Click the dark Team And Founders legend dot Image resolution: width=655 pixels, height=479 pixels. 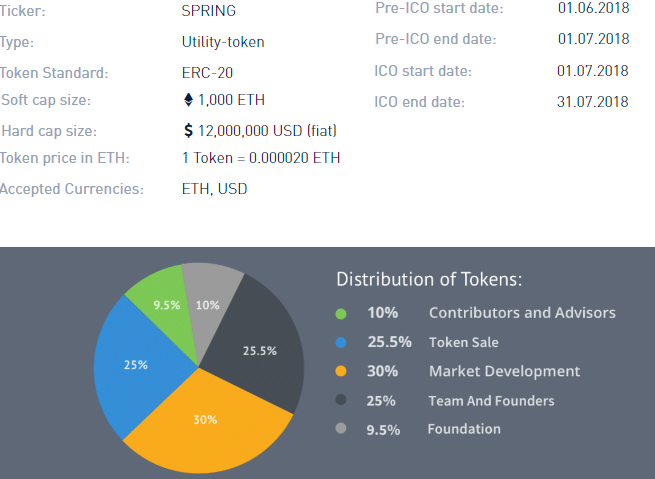tap(341, 400)
